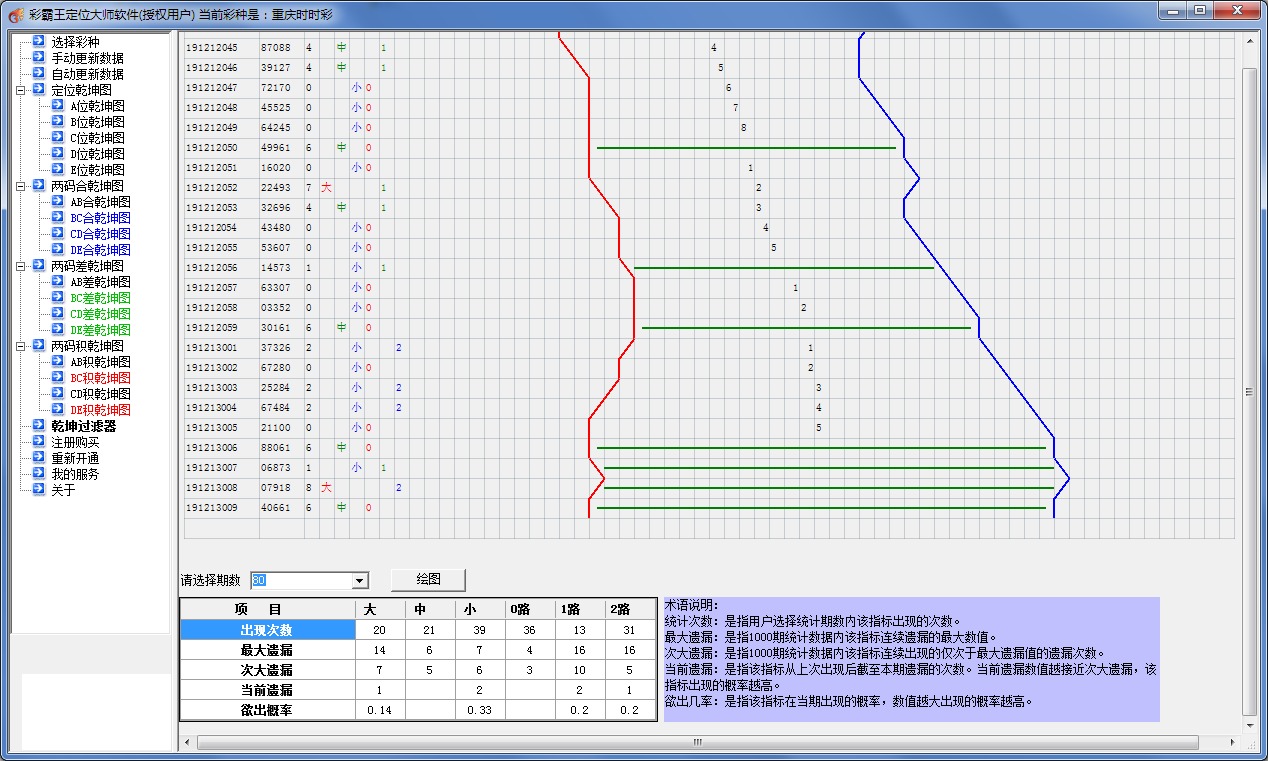The image size is (1268, 761).
Task: Click the arrow icon next to 关于
Action: 38,490
